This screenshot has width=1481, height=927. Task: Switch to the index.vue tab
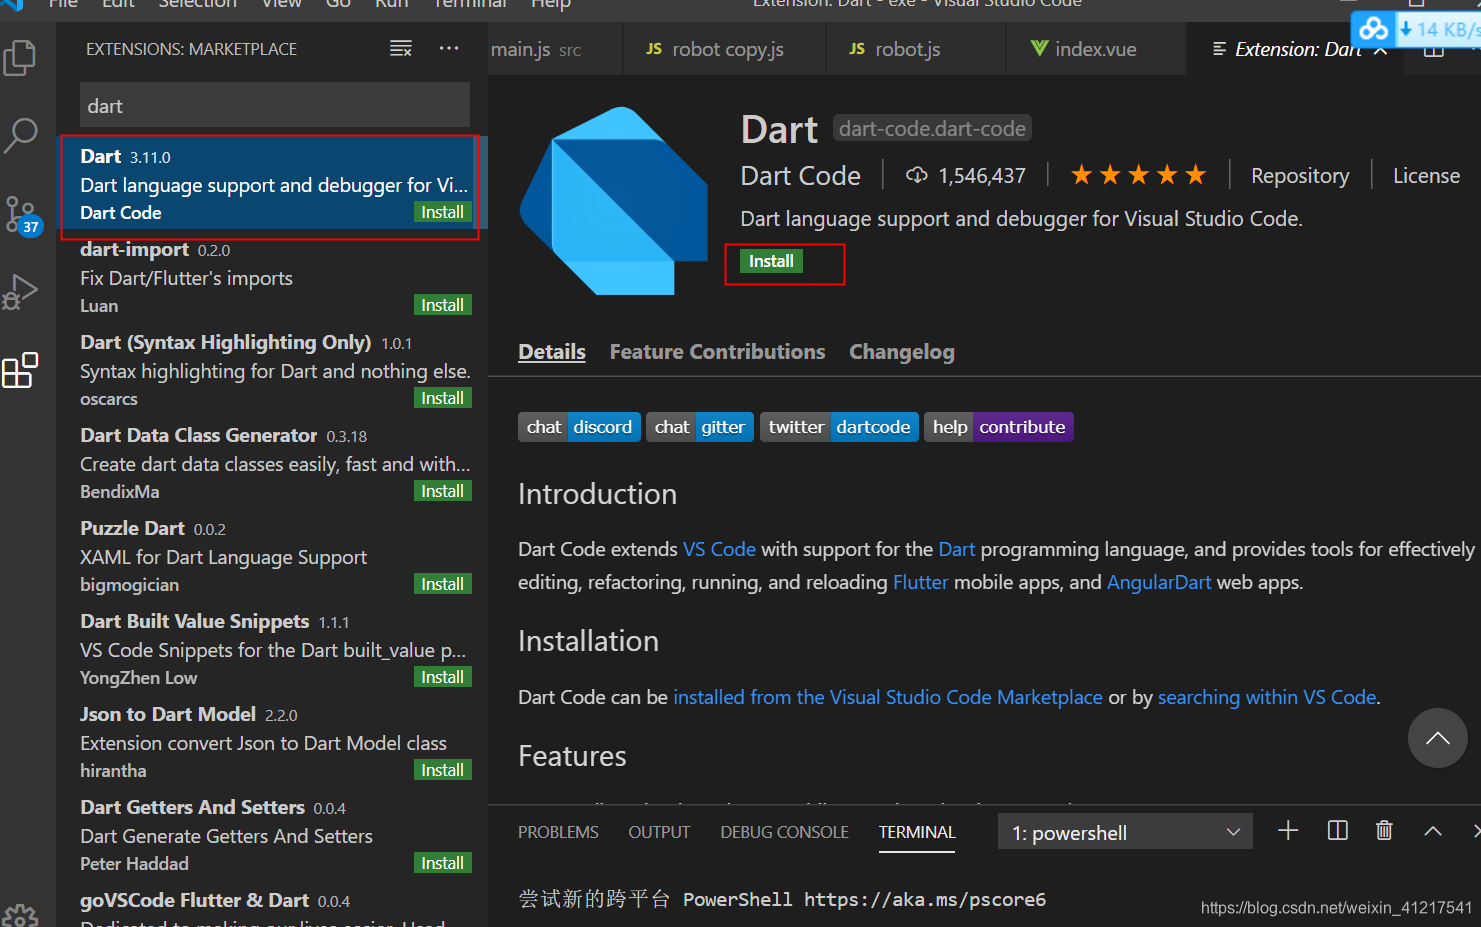tap(1095, 50)
